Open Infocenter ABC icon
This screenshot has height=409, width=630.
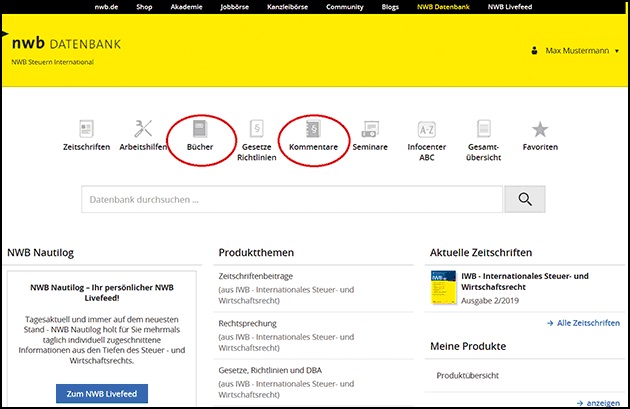[x=427, y=129]
